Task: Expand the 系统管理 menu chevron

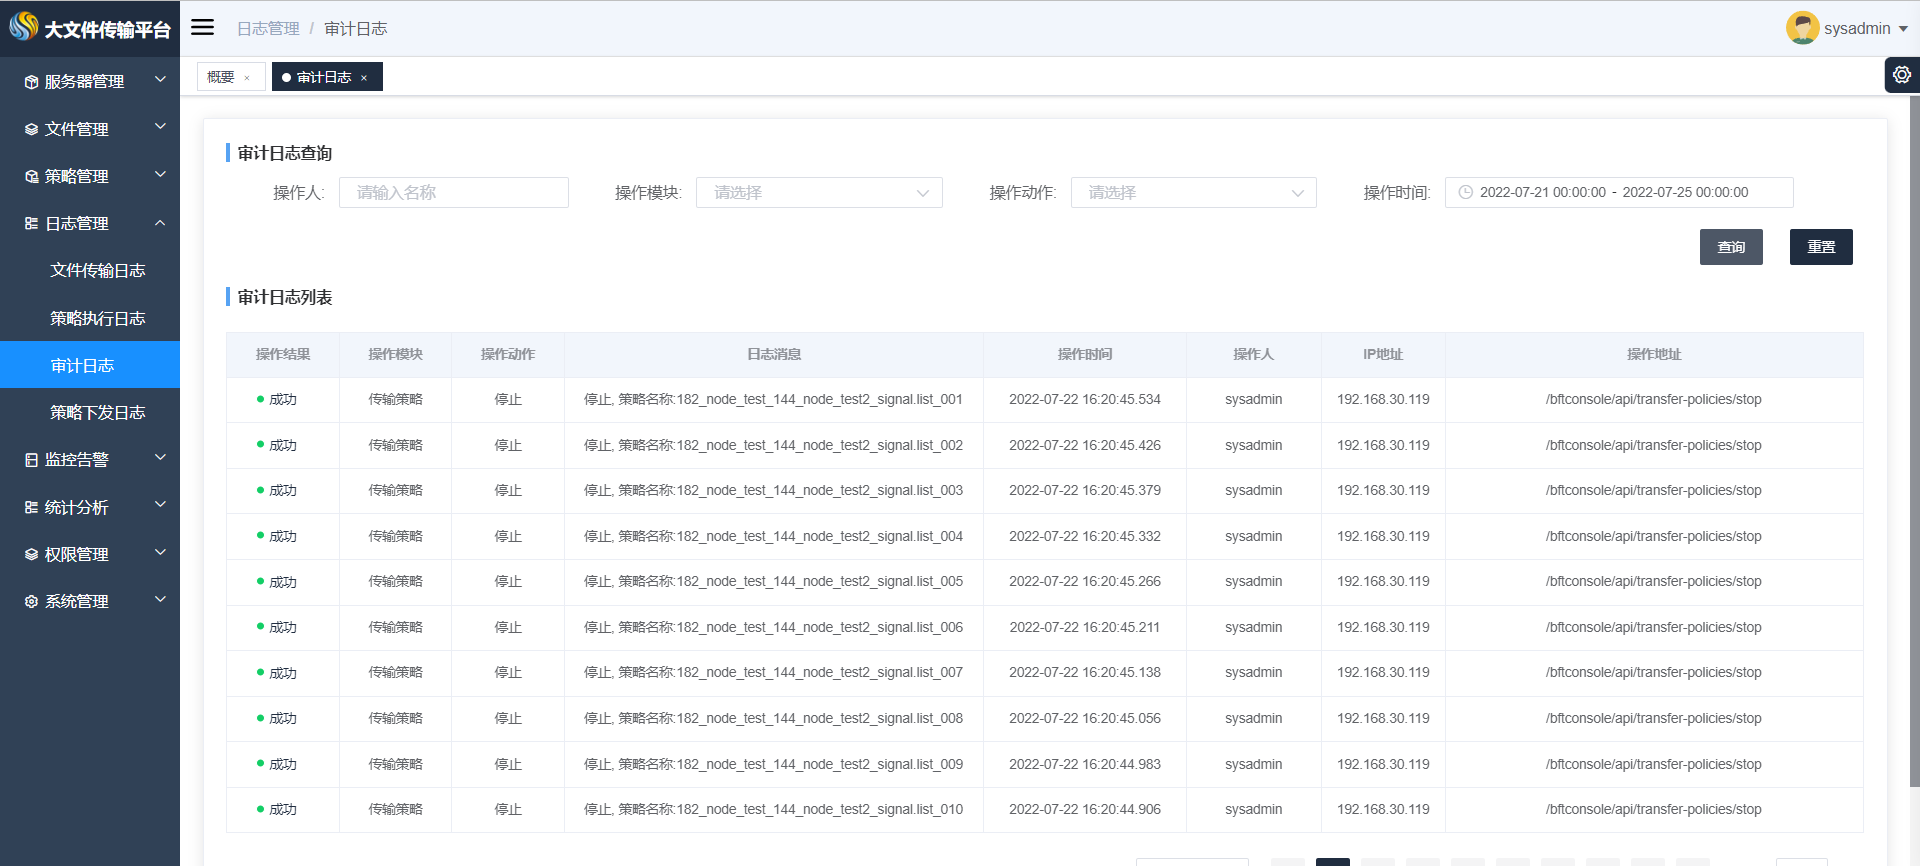Action: point(160,599)
